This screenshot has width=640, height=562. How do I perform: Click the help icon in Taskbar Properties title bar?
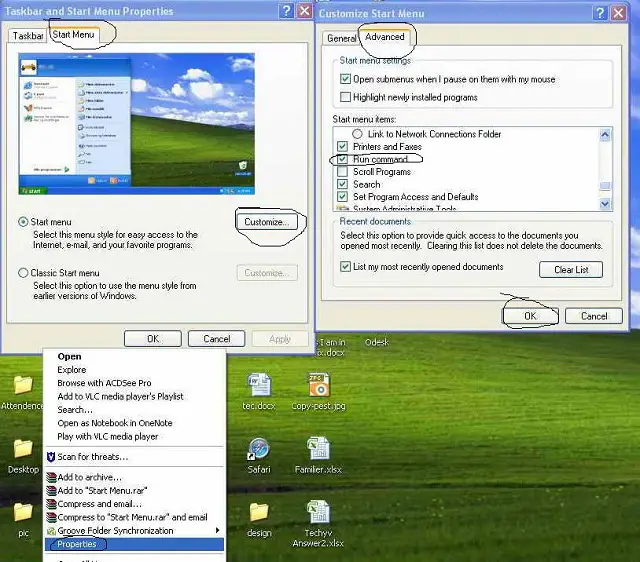pyautogui.click(x=287, y=11)
